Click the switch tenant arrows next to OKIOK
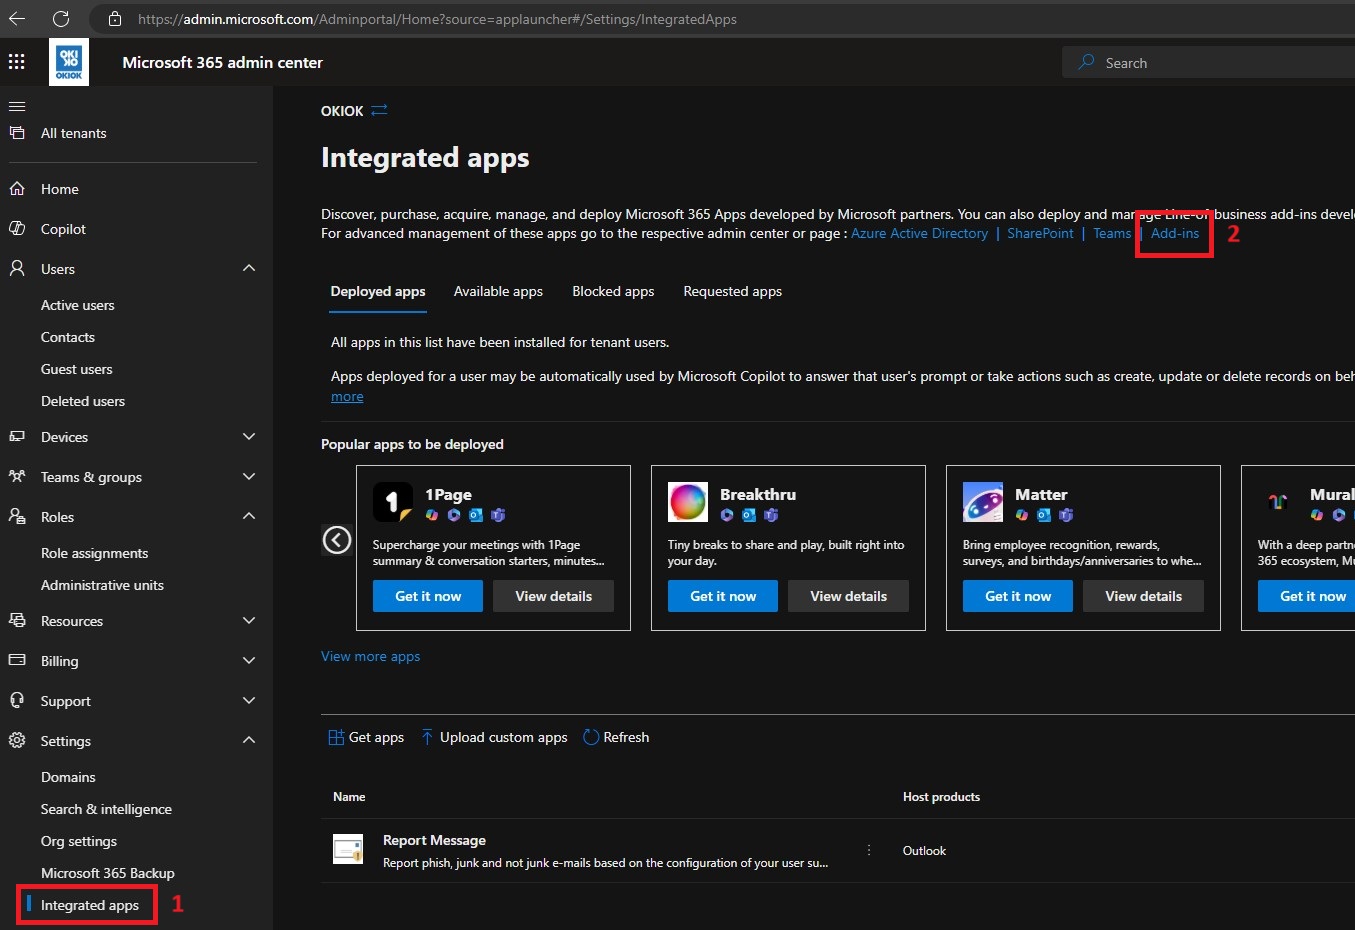This screenshot has height=930, width=1355. click(379, 111)
